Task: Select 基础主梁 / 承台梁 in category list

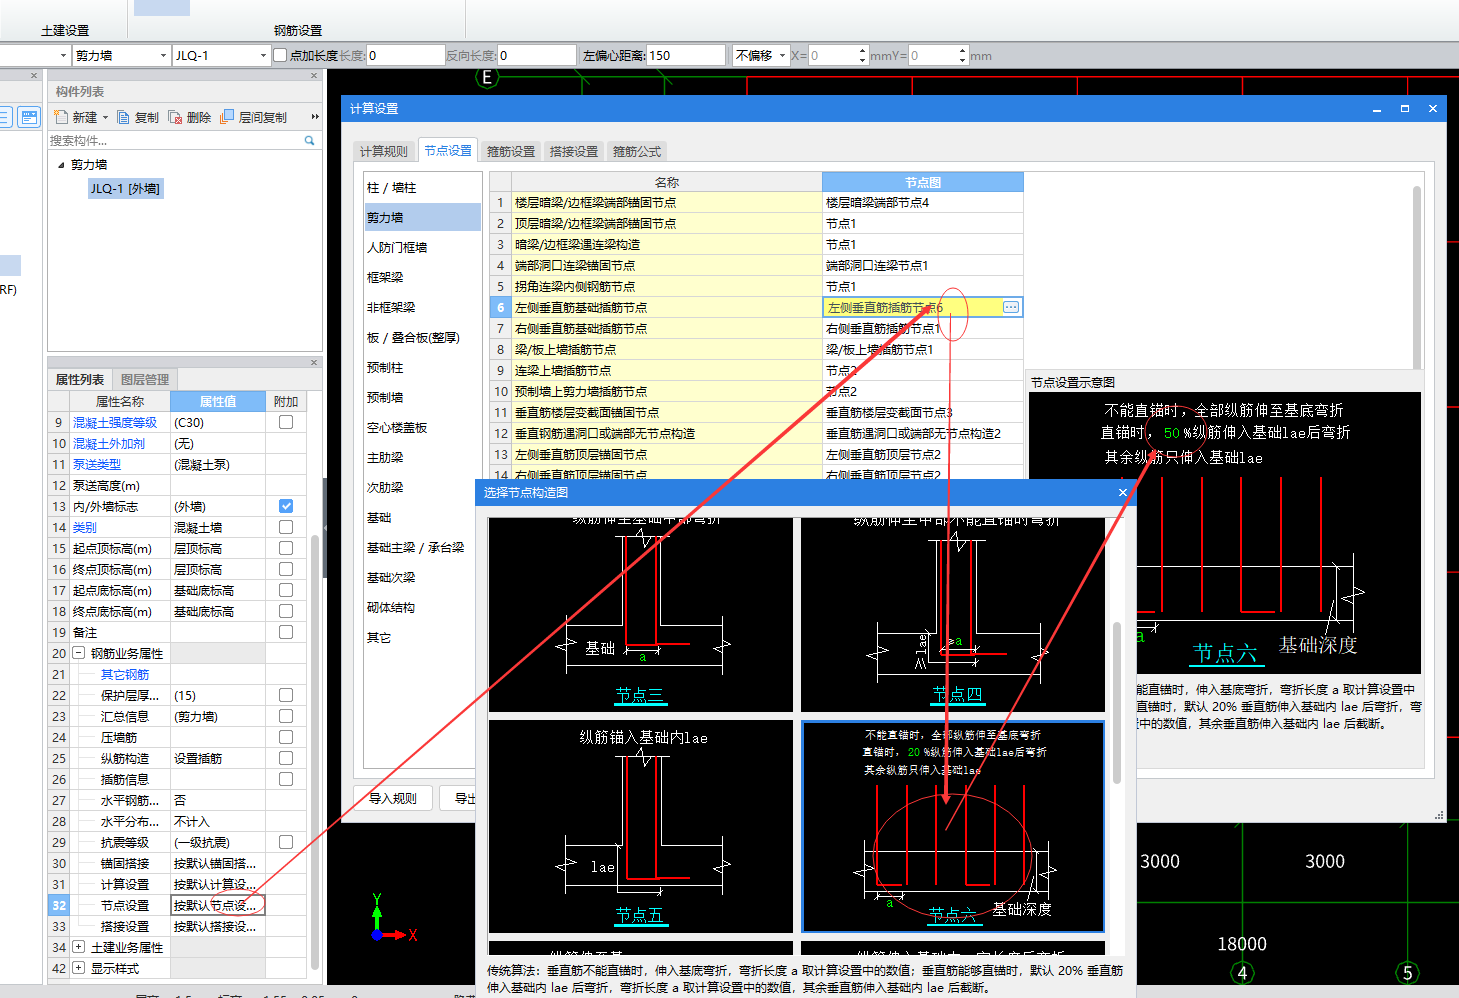Action: click(x=422, y=547)
